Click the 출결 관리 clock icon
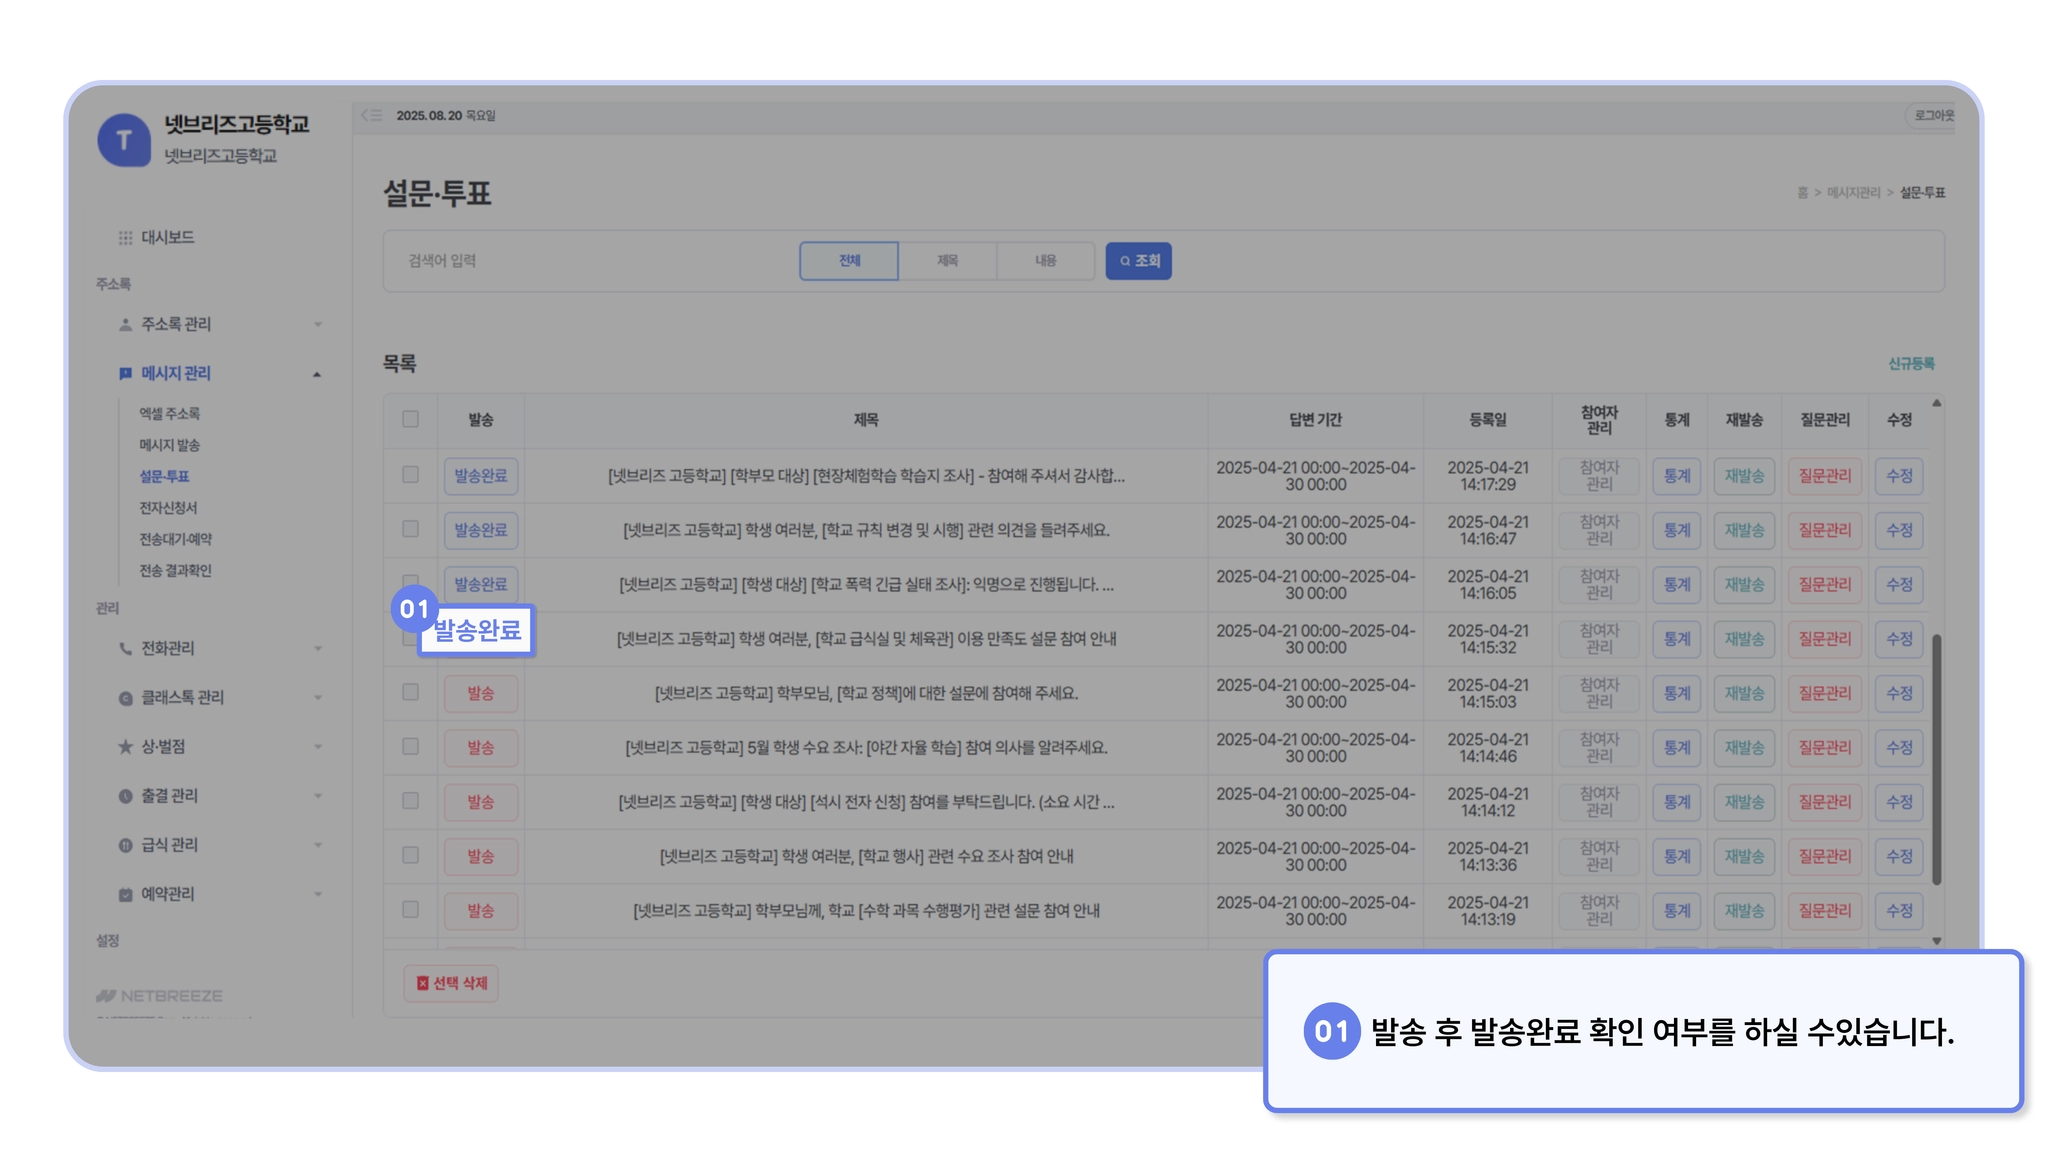The image size is (2048, 1152). (x=125, y=797)
